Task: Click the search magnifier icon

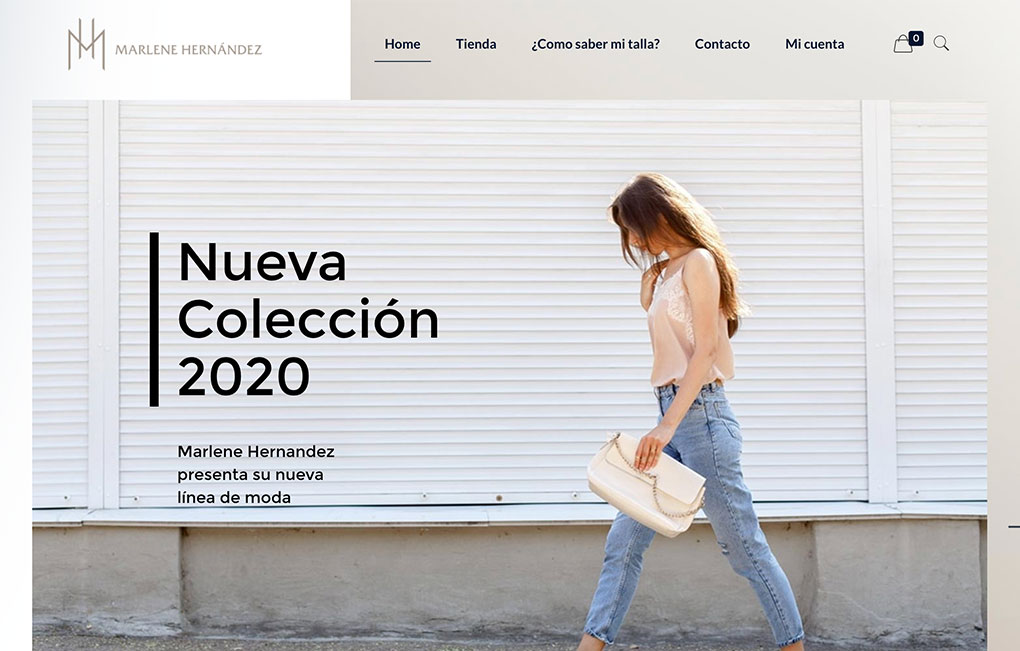Action: (941, 44)
